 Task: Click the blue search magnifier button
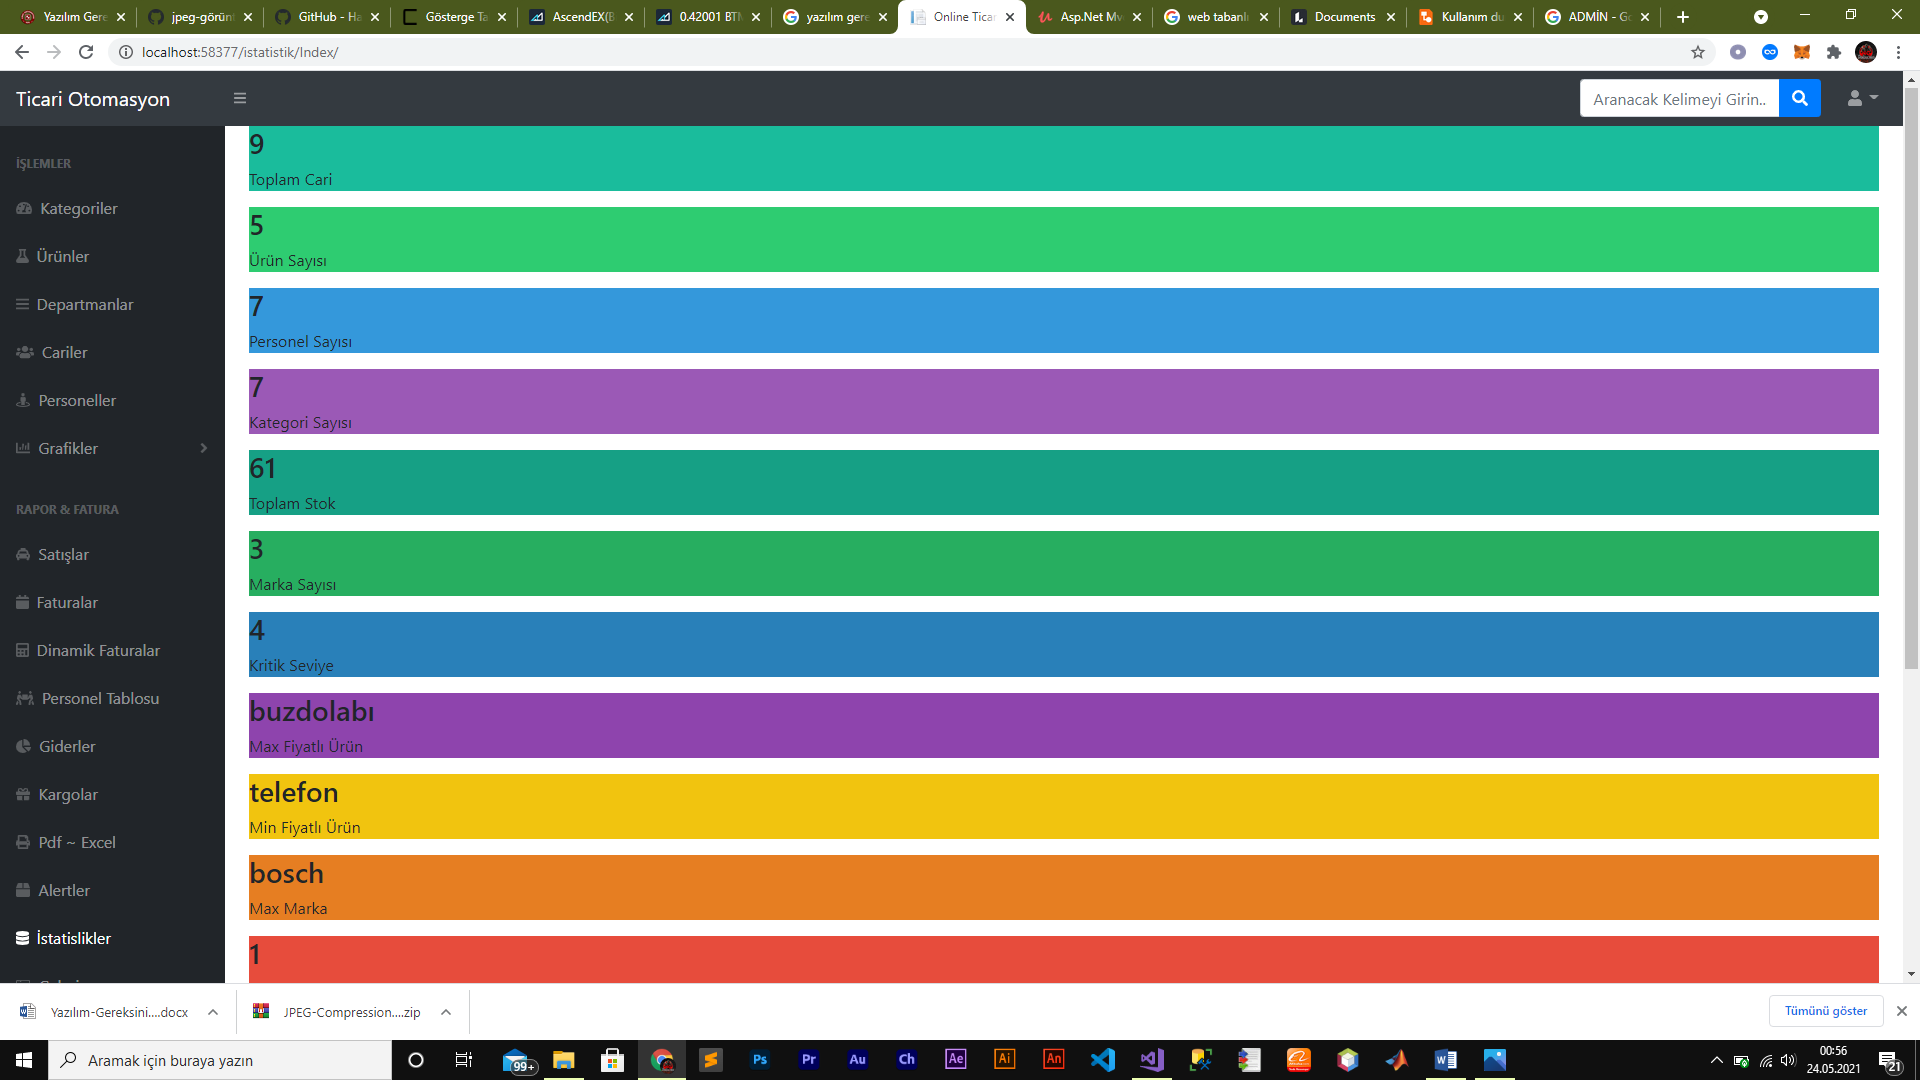click(x=1799, y=98)
